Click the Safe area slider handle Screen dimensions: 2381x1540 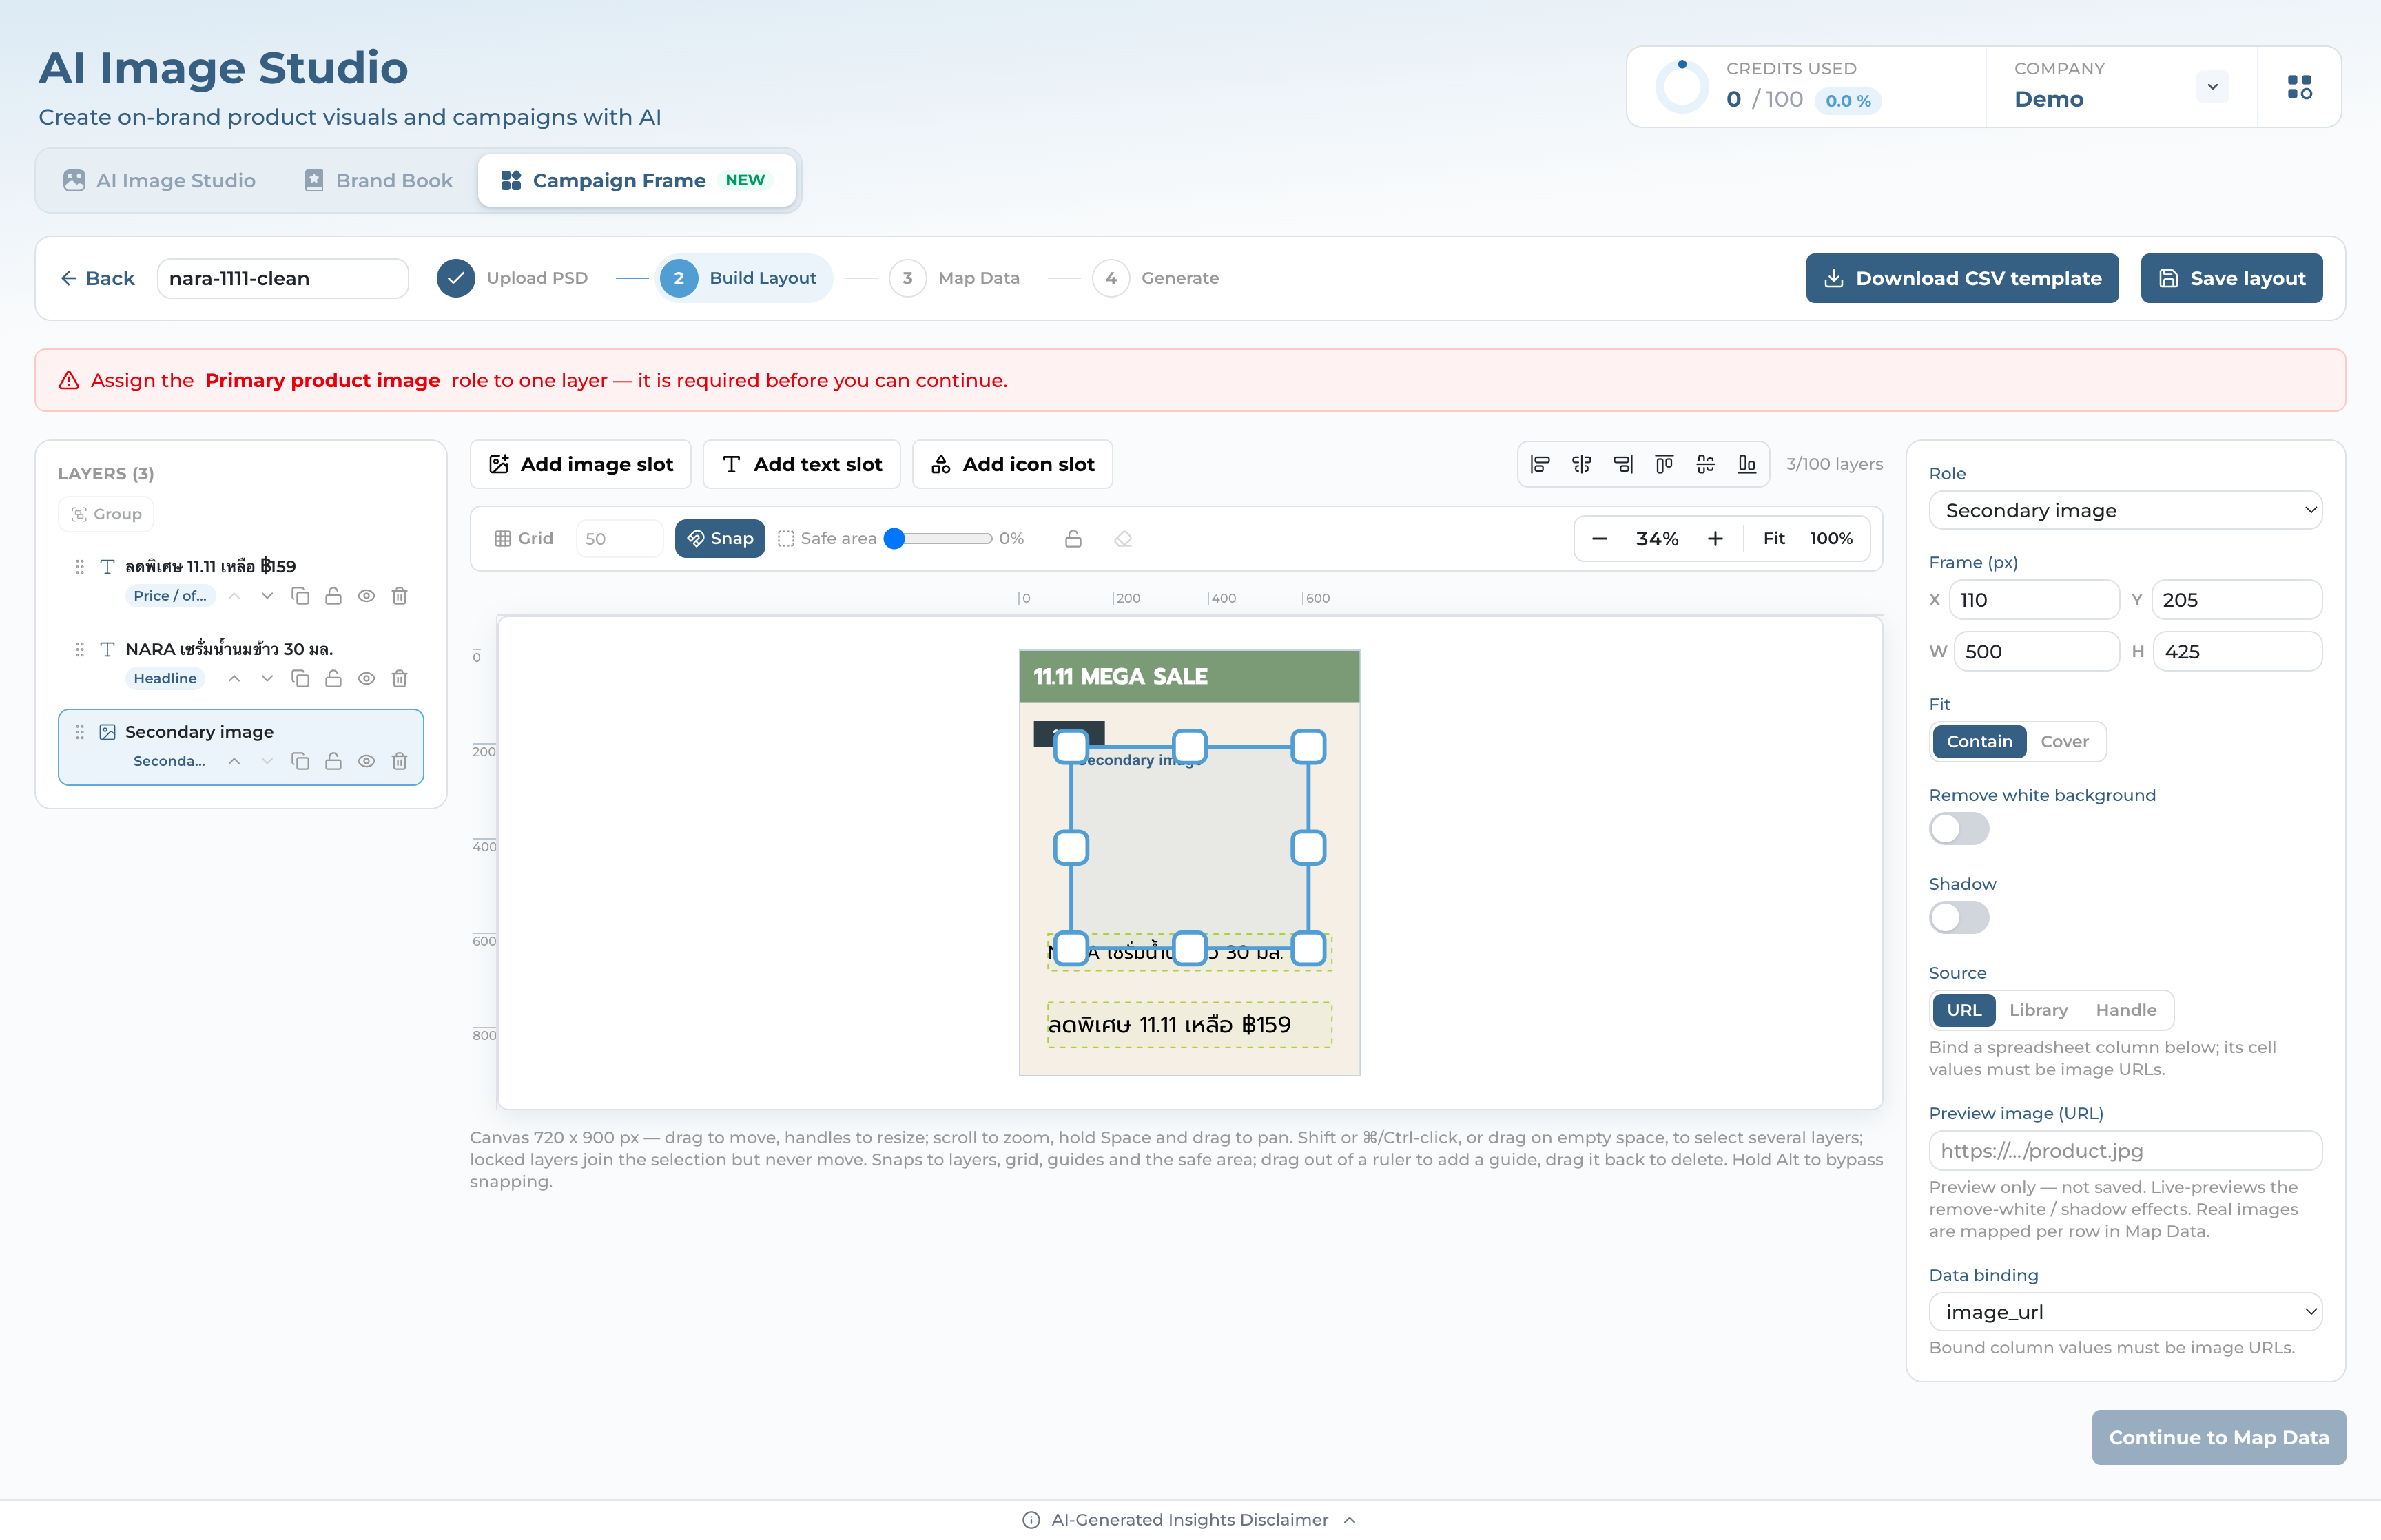[x=894, y=539]
